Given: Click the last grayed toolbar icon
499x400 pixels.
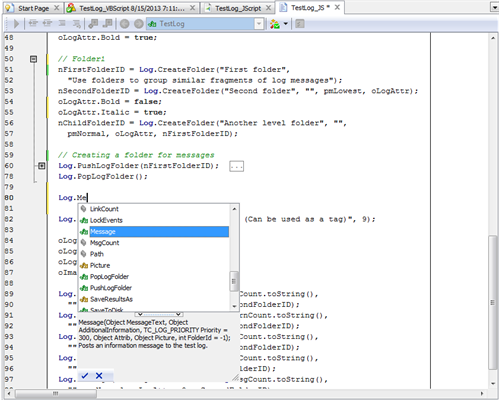Looking at the screenshot, I should tap(300, 24).
